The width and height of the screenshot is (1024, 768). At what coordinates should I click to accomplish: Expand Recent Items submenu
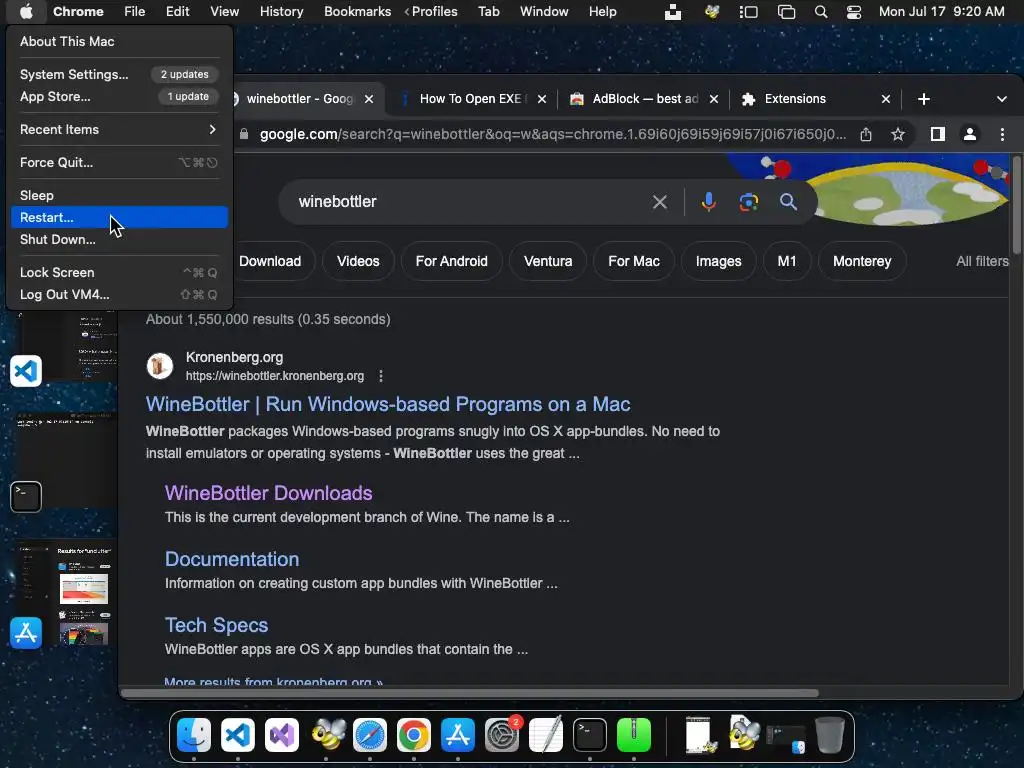click(119, 129)
